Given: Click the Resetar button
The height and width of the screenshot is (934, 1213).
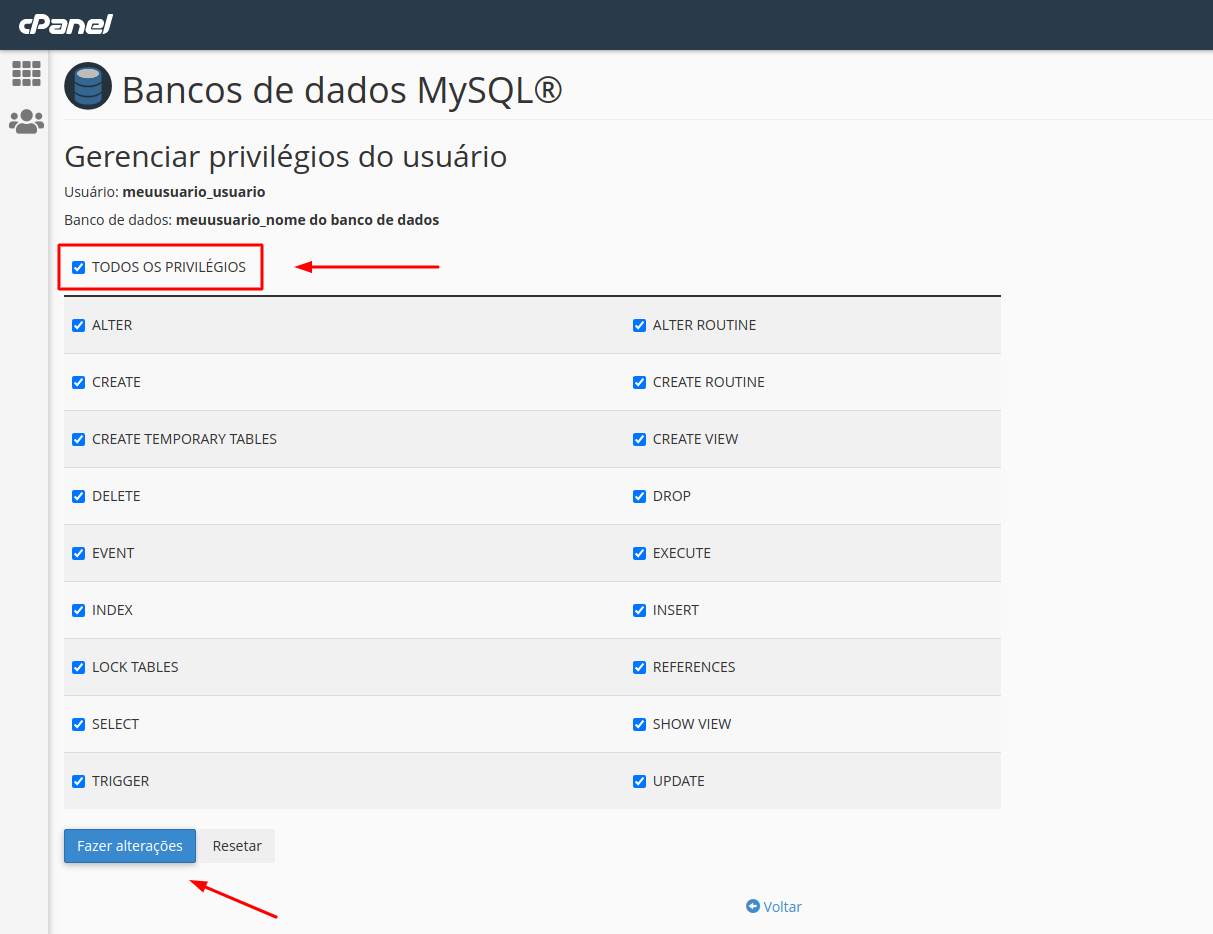Looking at the screenshot, I should tap(237, 846).
